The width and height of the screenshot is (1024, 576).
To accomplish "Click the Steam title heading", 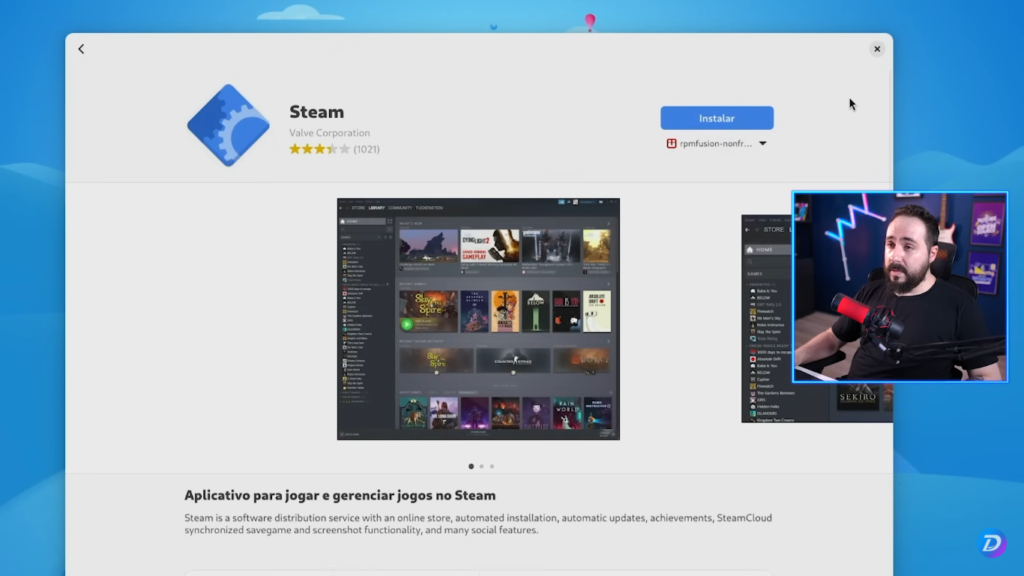I will (317, 112).
